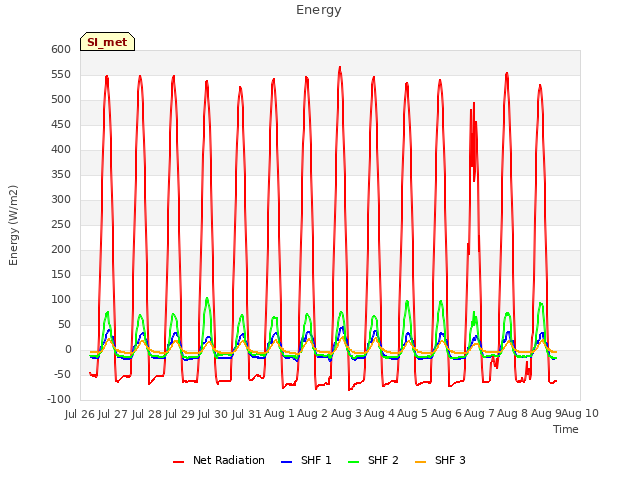Viewport: 640px width, 480px height.
Task: Click the red Net Radiation legend swatch
Action: pos(178,462)
